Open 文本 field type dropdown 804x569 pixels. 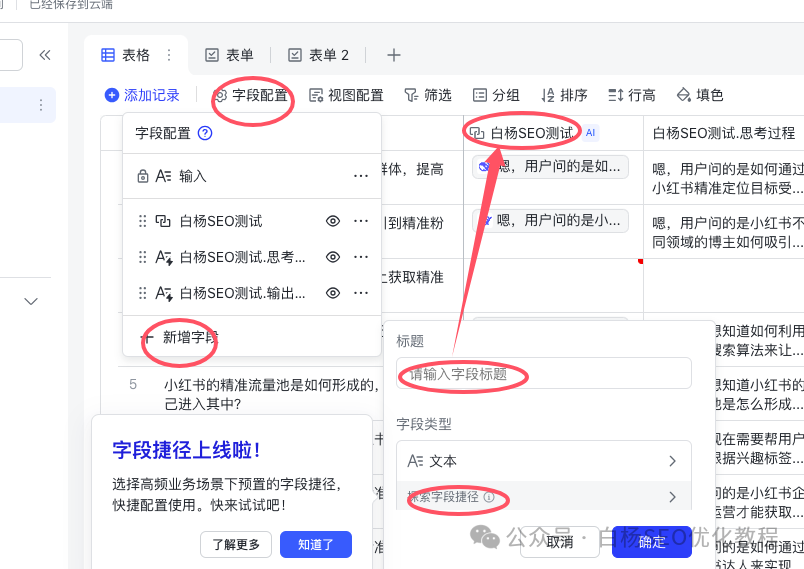544,461
